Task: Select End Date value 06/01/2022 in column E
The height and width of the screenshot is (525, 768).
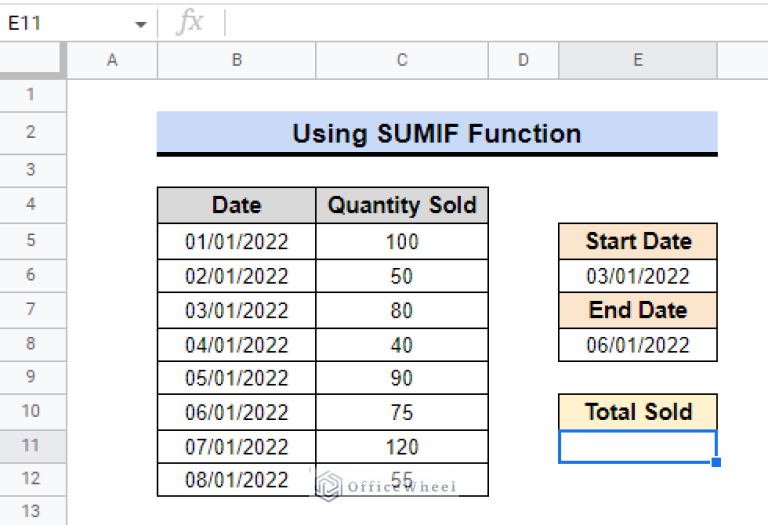Action: tap(638, 345)
